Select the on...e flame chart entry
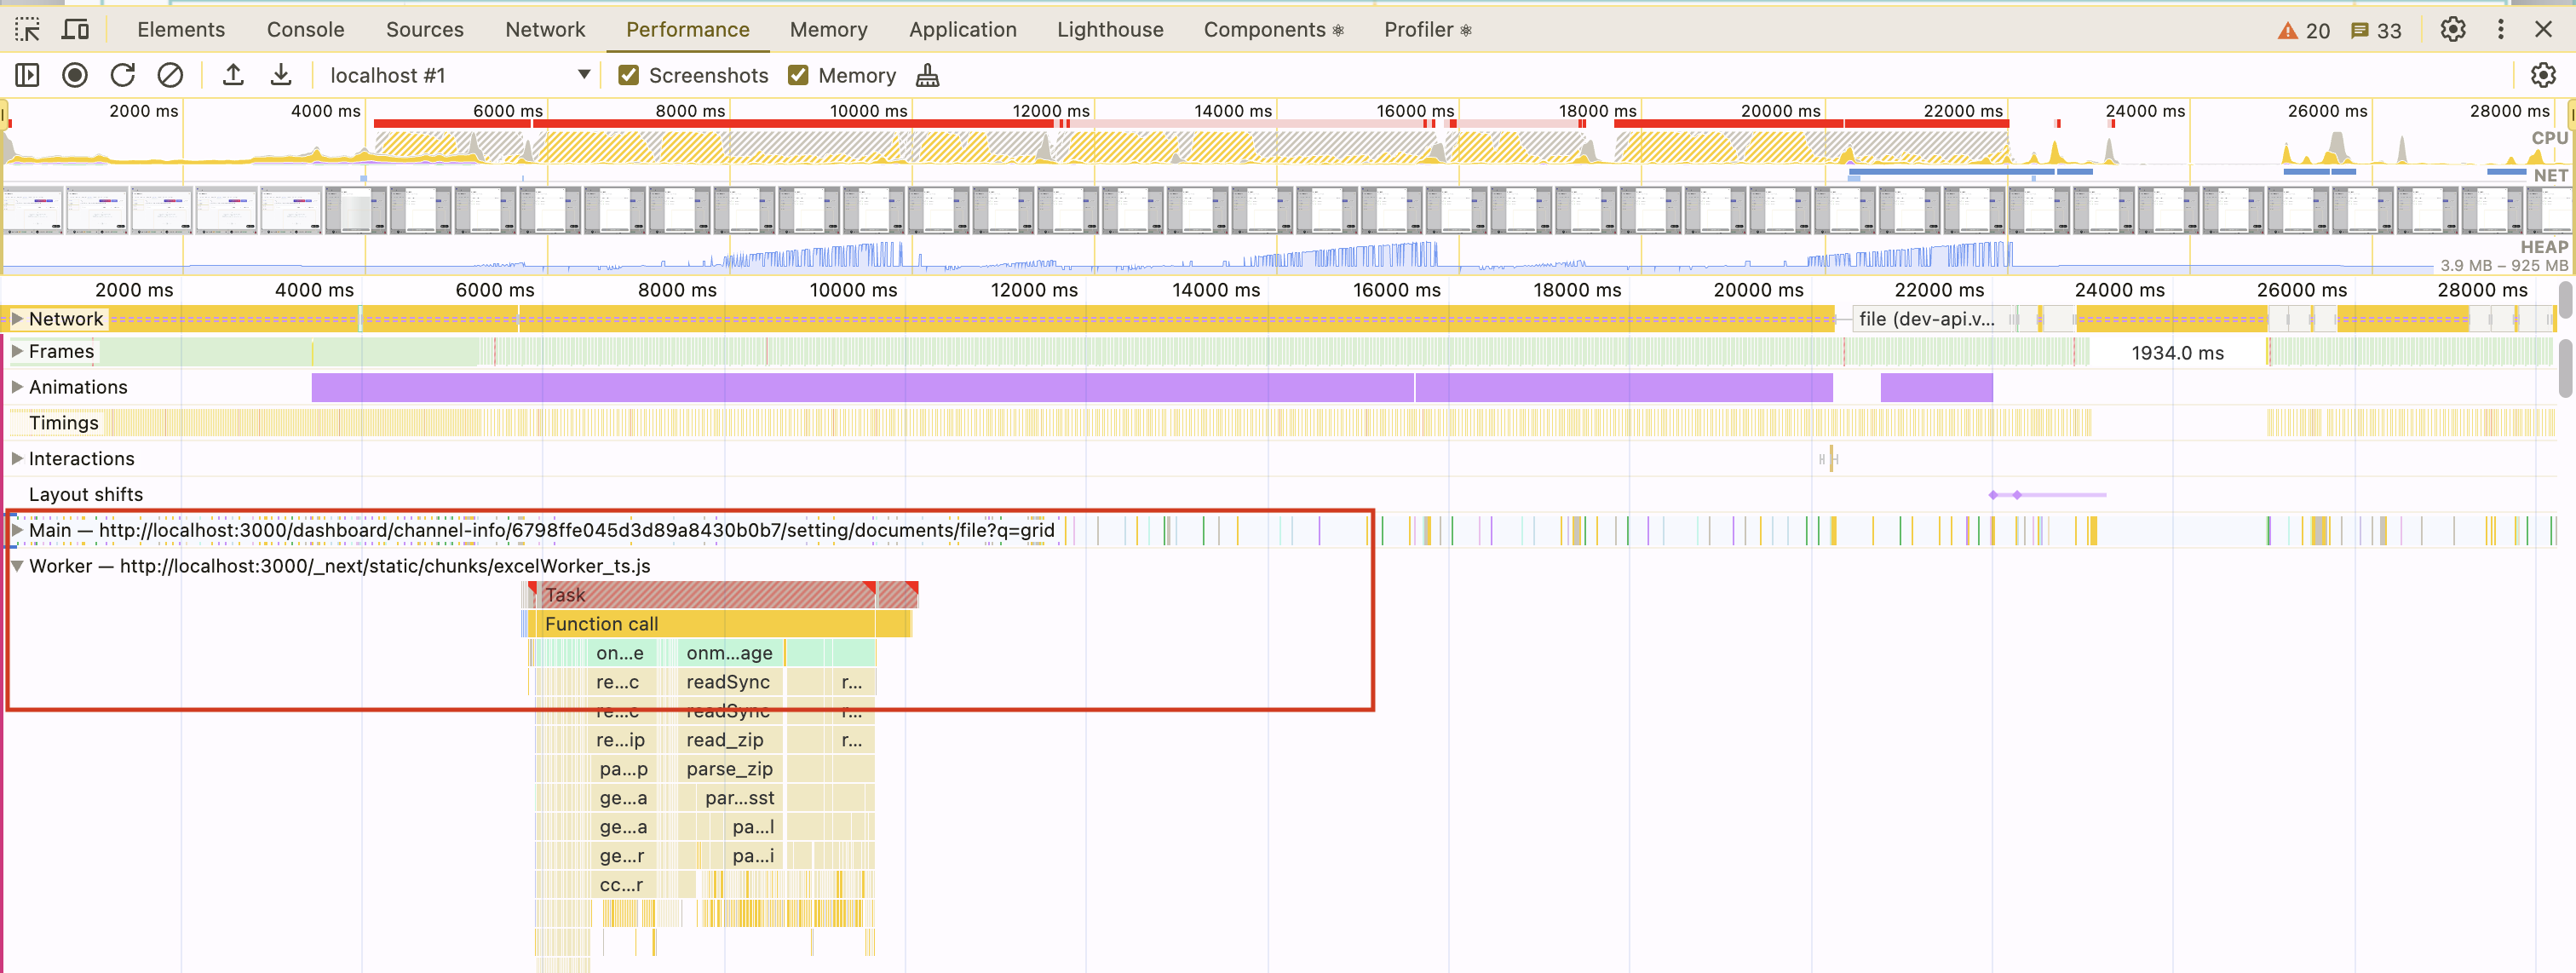2576x973 pixels. tap(620, 653)
